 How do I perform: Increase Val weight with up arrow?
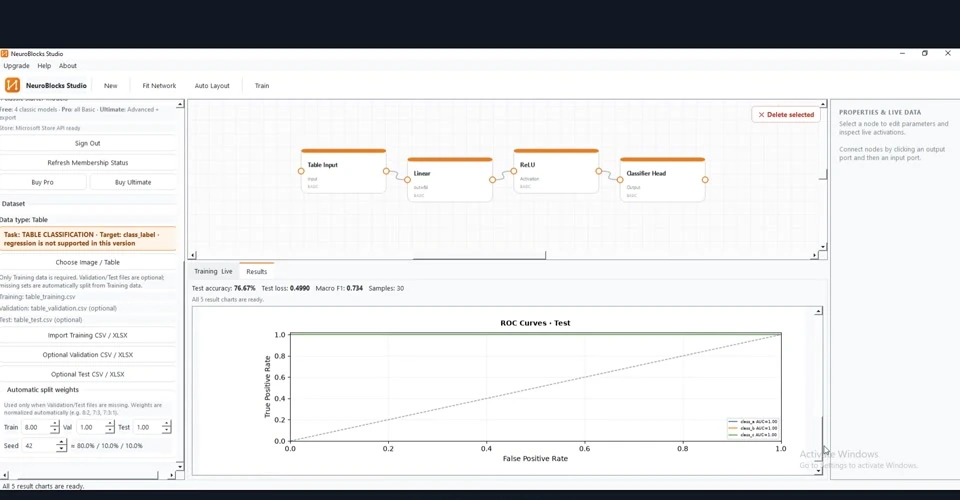click(110, 424)
